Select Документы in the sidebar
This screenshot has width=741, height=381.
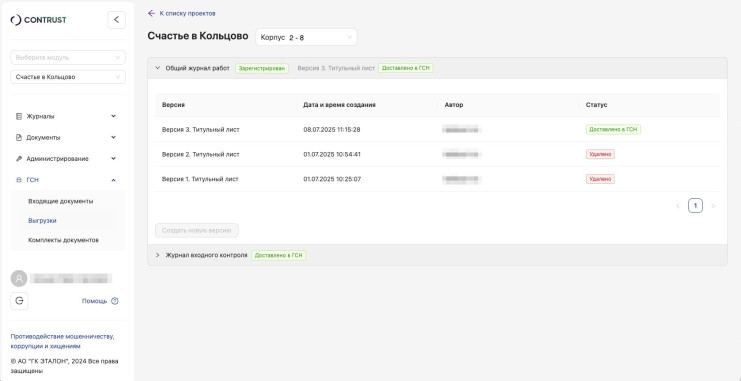click(x=43, y=138)
